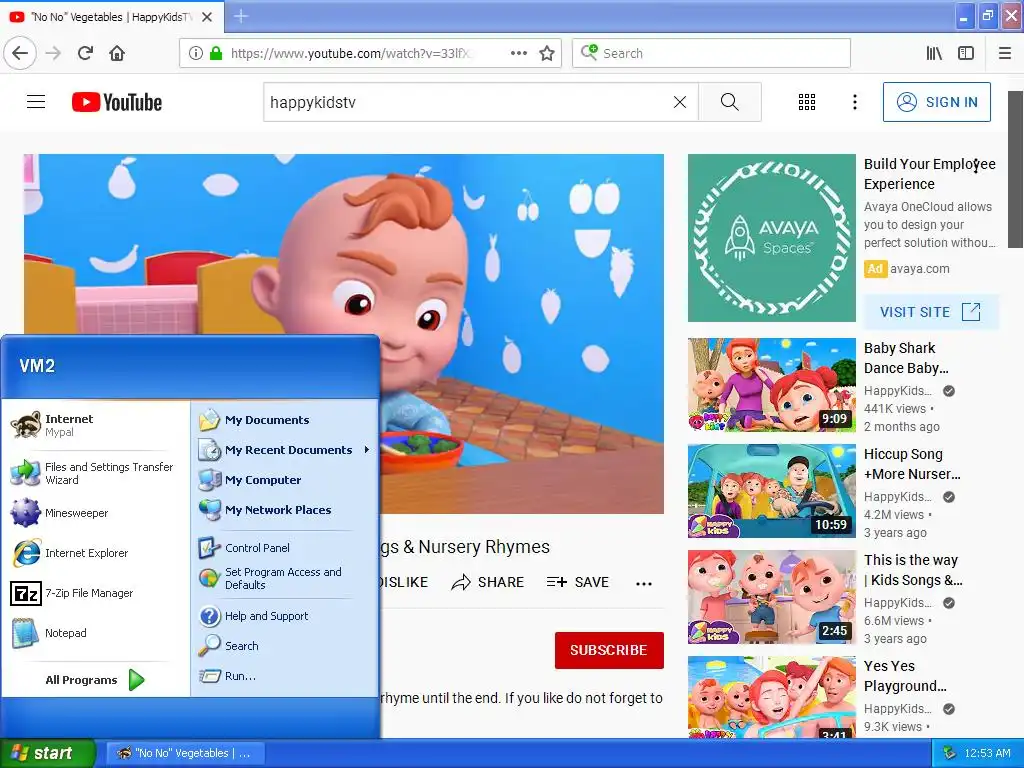Click the browser URL address field
Screen dimensions: 1024x768
[x=349, y=54]
